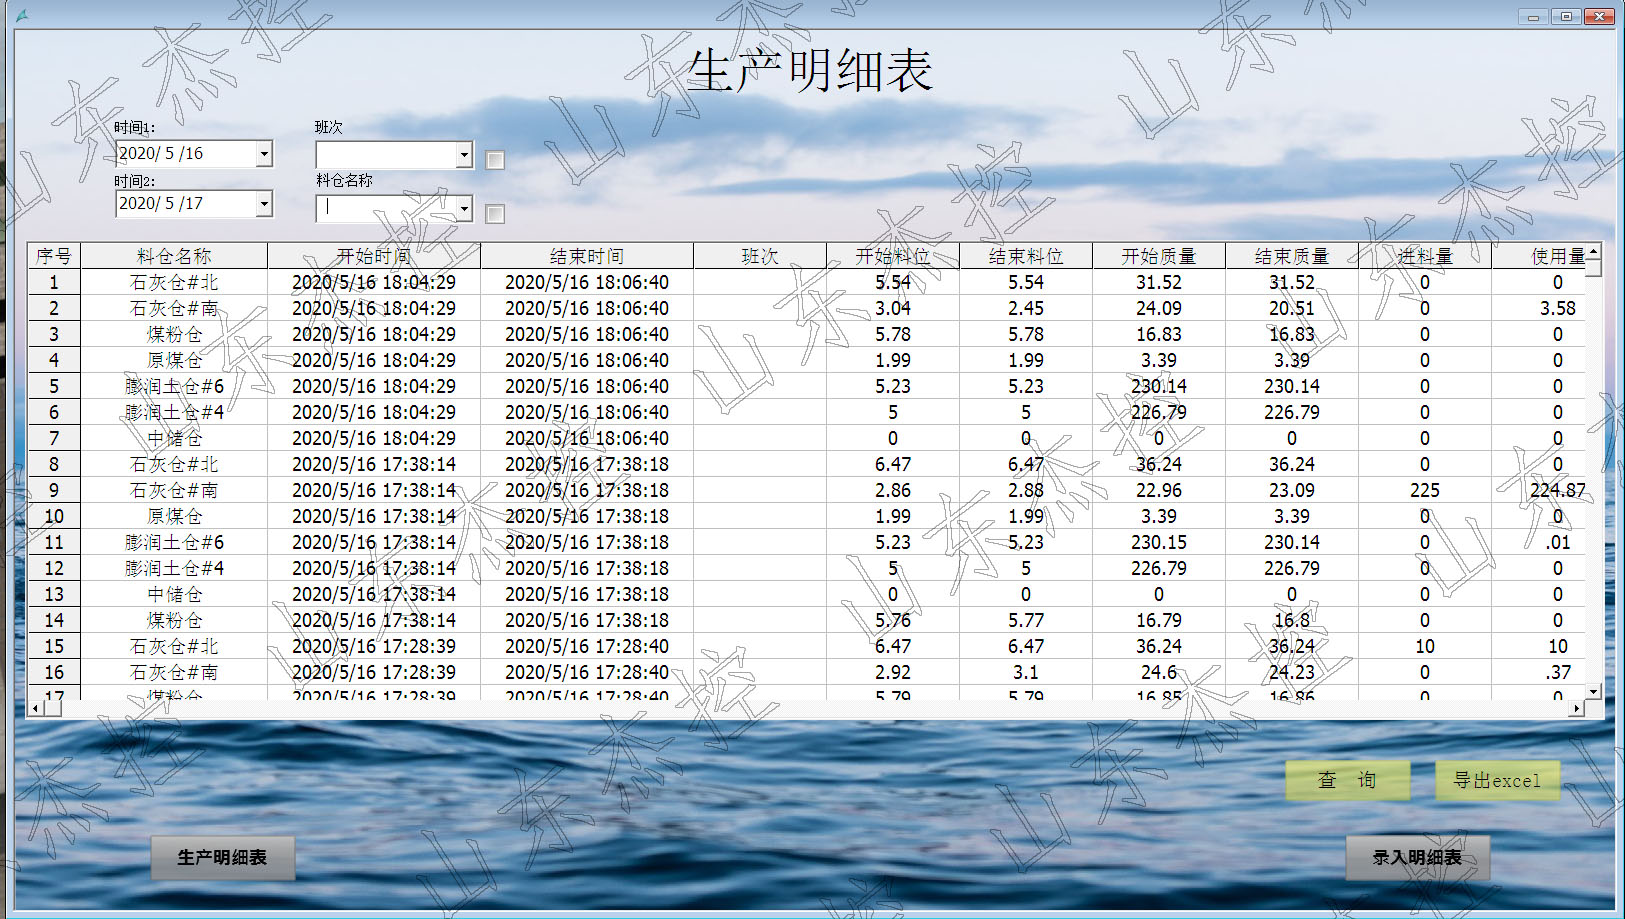Open the 时间1 date dropdown arrow
1625x919 pixels.
tap(264, 154)
